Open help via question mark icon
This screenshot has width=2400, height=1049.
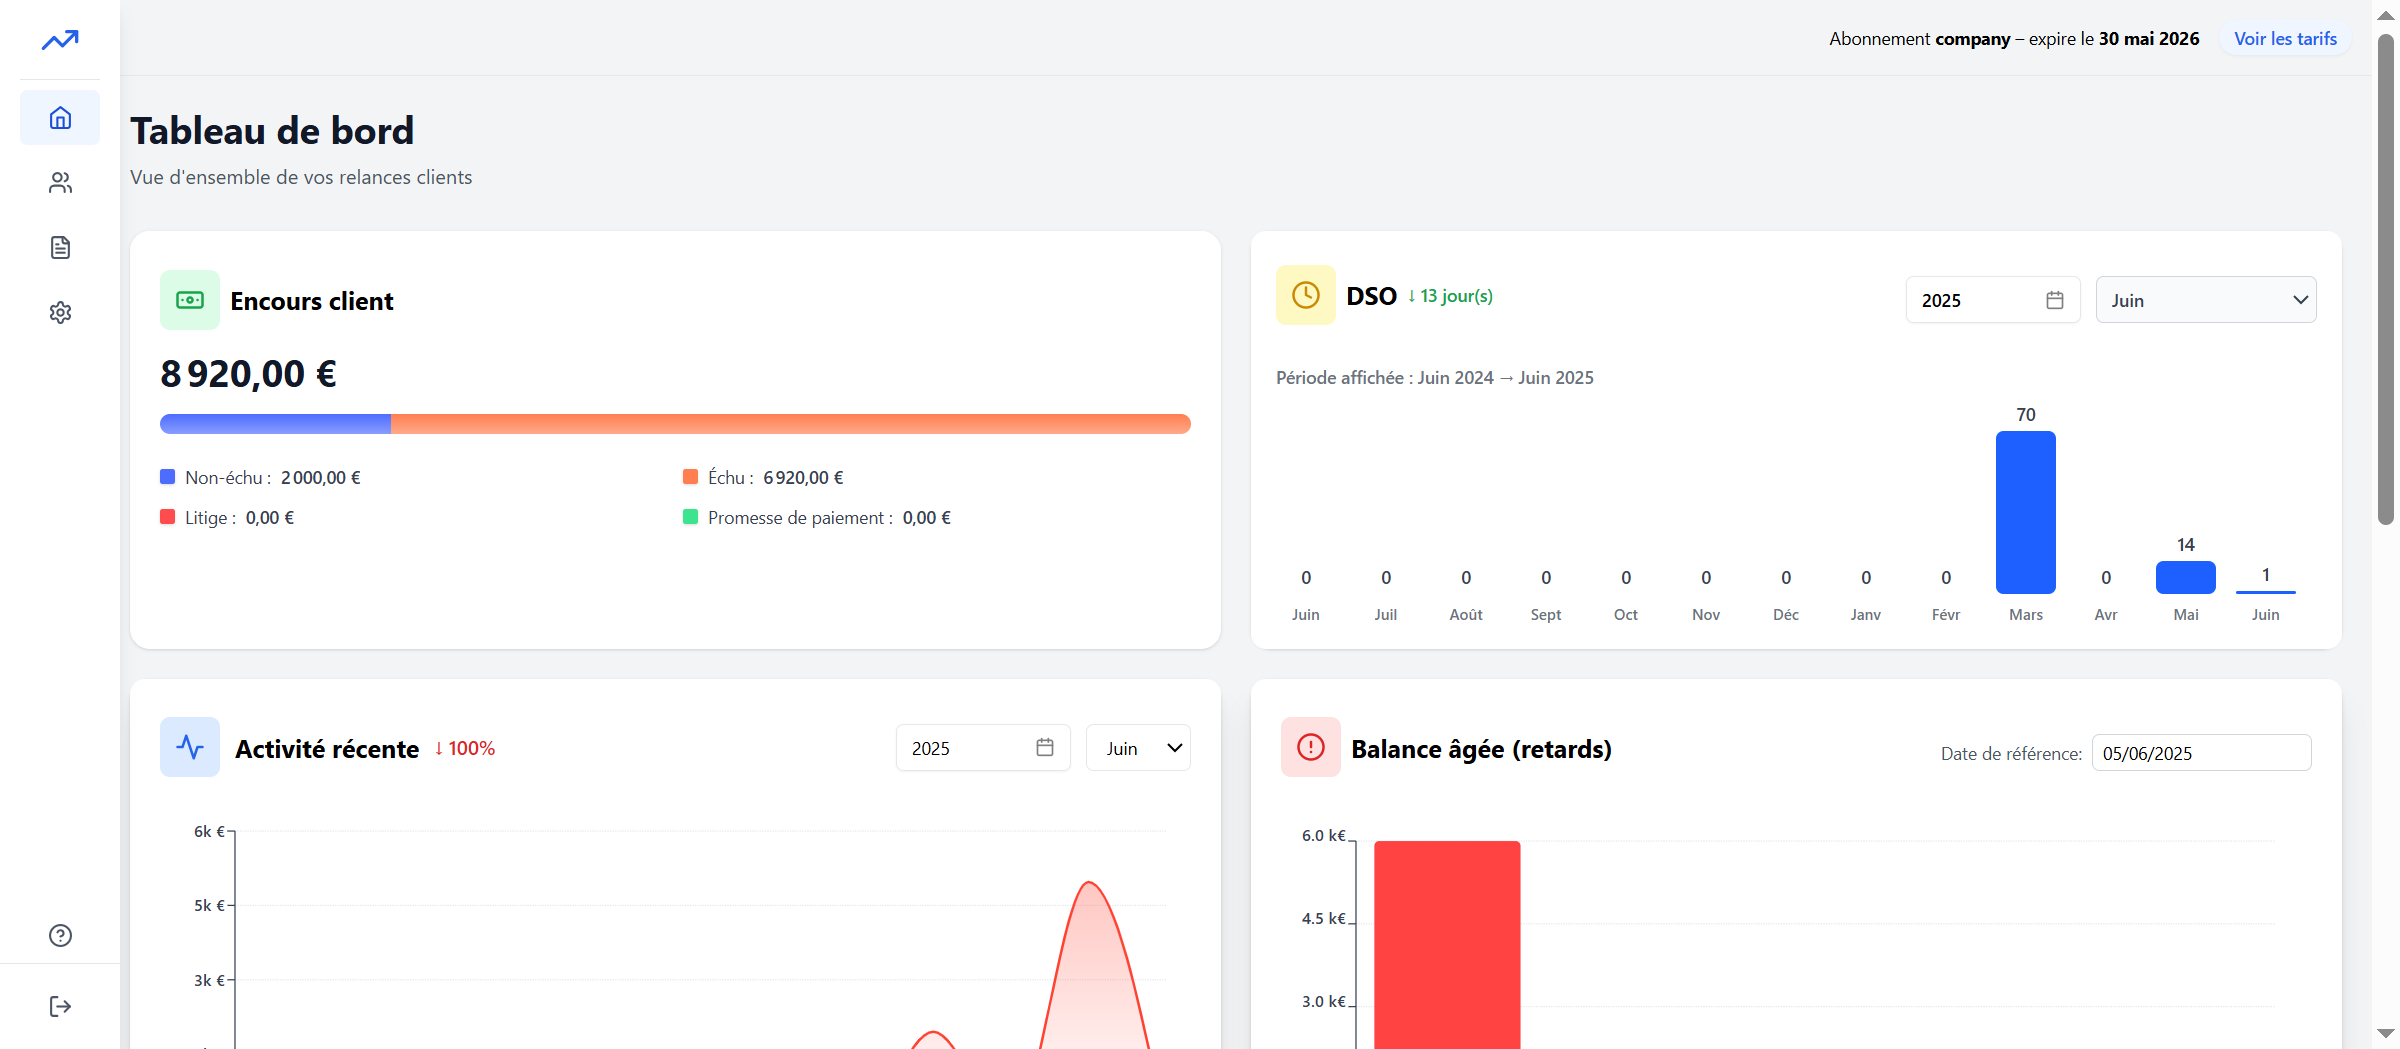click(x=60, y=935)
